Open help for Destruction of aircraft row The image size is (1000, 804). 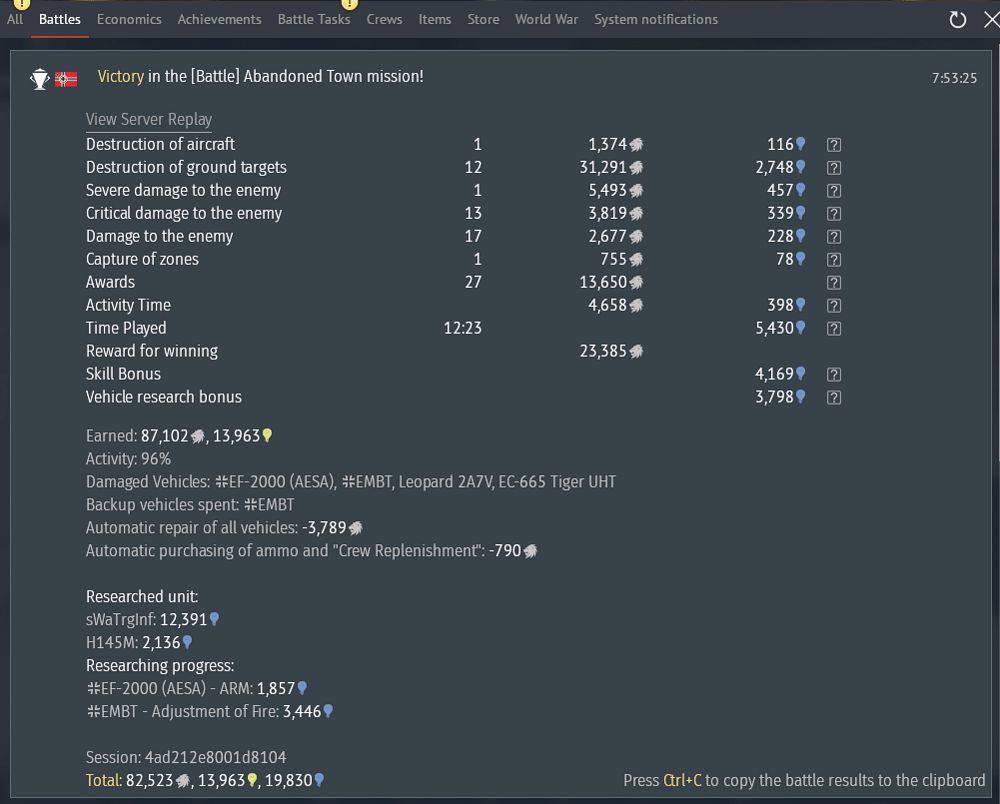click(x=834, y=145)
